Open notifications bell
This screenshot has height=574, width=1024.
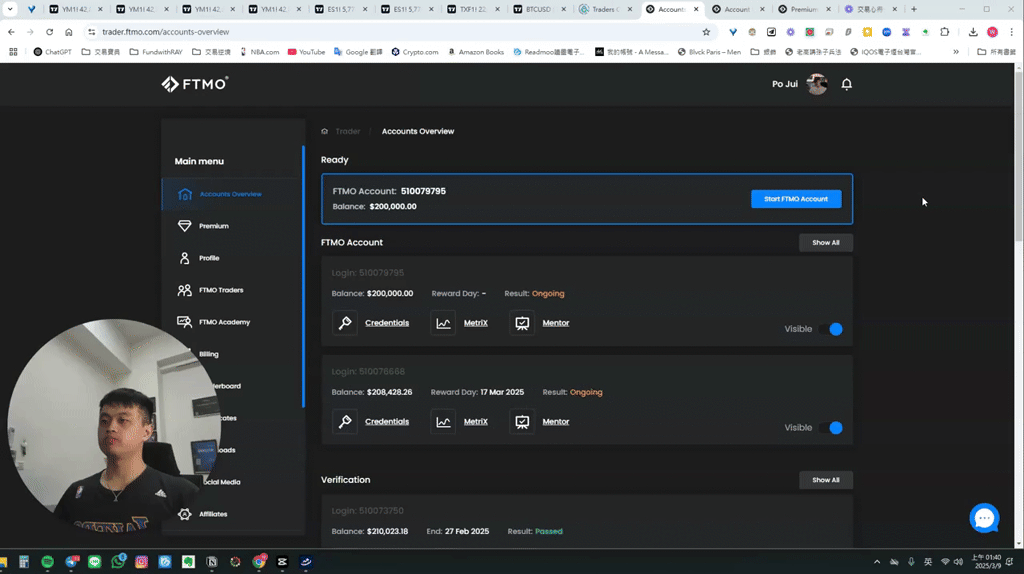(x=846, y=84)
